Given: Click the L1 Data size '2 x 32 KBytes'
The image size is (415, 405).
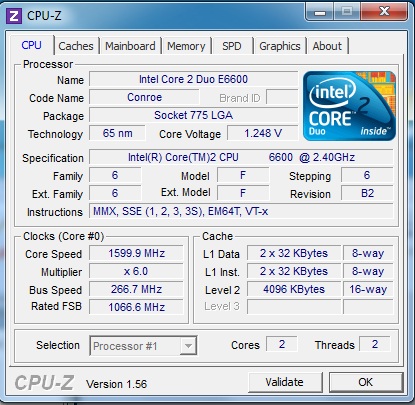Looking at the screenshot, I should coord(294,253).
